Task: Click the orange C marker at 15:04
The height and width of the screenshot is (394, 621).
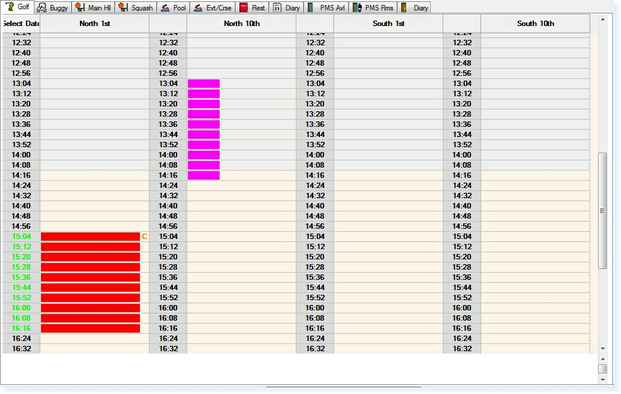Action: [144, 236]
